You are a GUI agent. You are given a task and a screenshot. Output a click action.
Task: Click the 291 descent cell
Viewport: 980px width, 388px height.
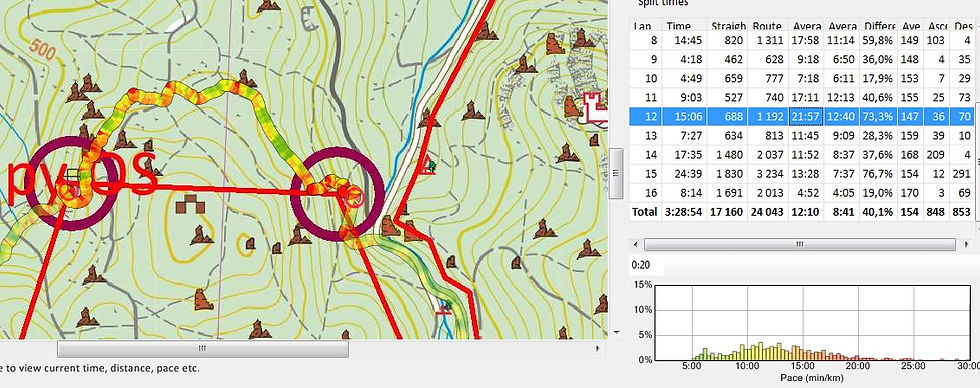962,174
